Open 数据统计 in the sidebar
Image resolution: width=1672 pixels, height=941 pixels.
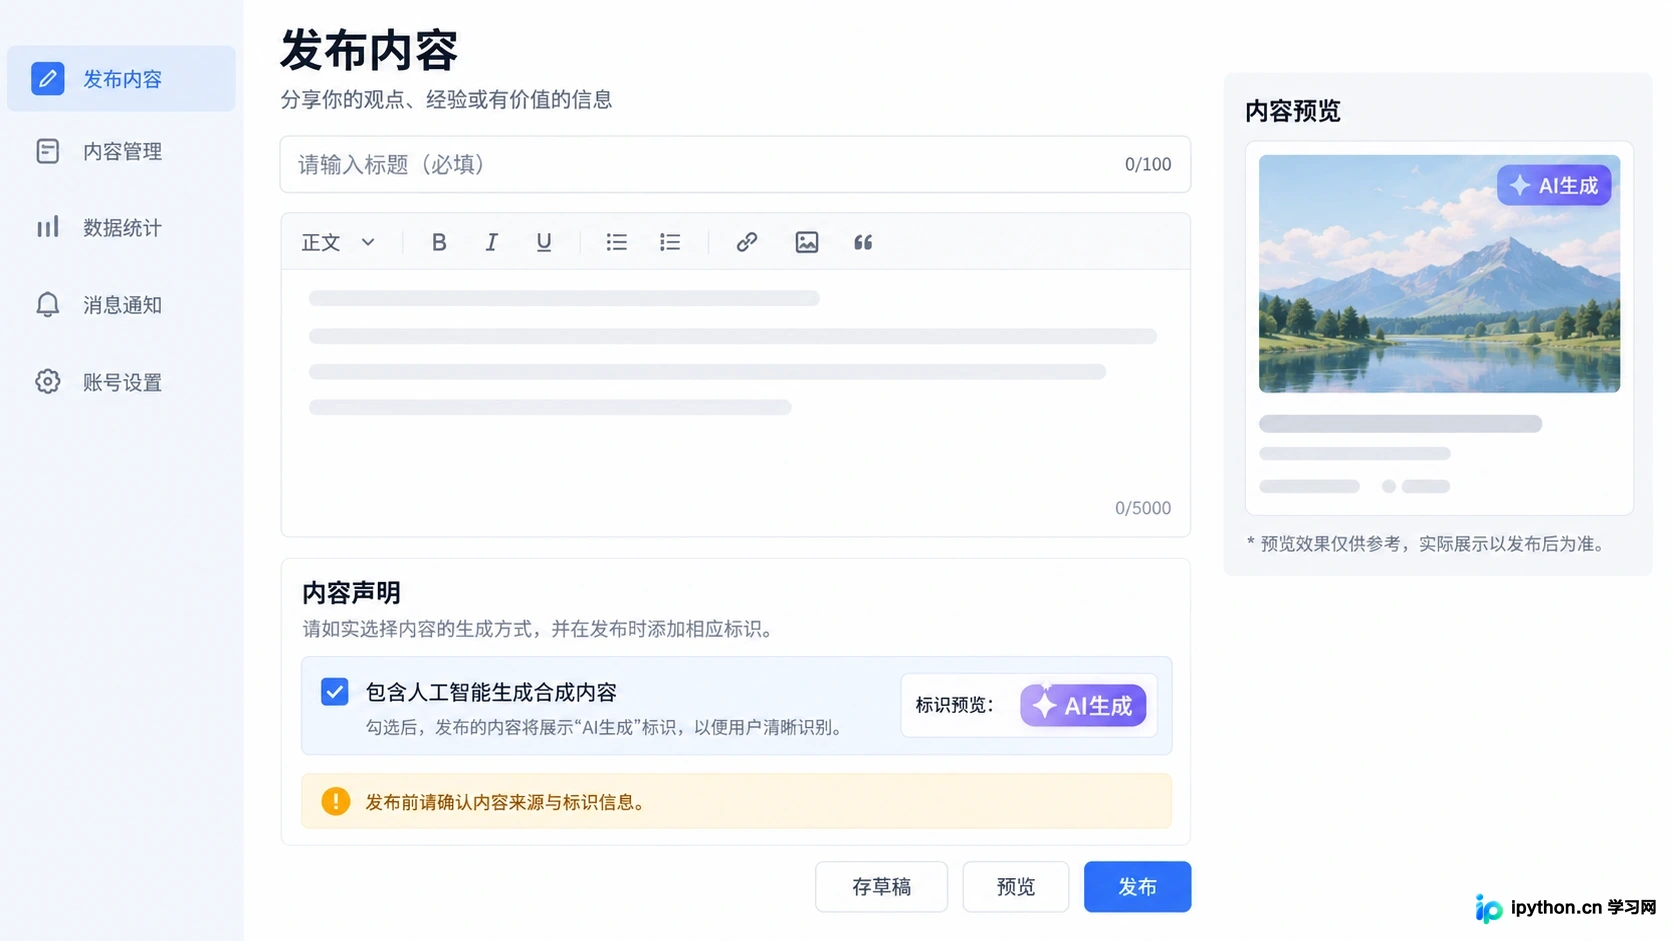(121, 228)
